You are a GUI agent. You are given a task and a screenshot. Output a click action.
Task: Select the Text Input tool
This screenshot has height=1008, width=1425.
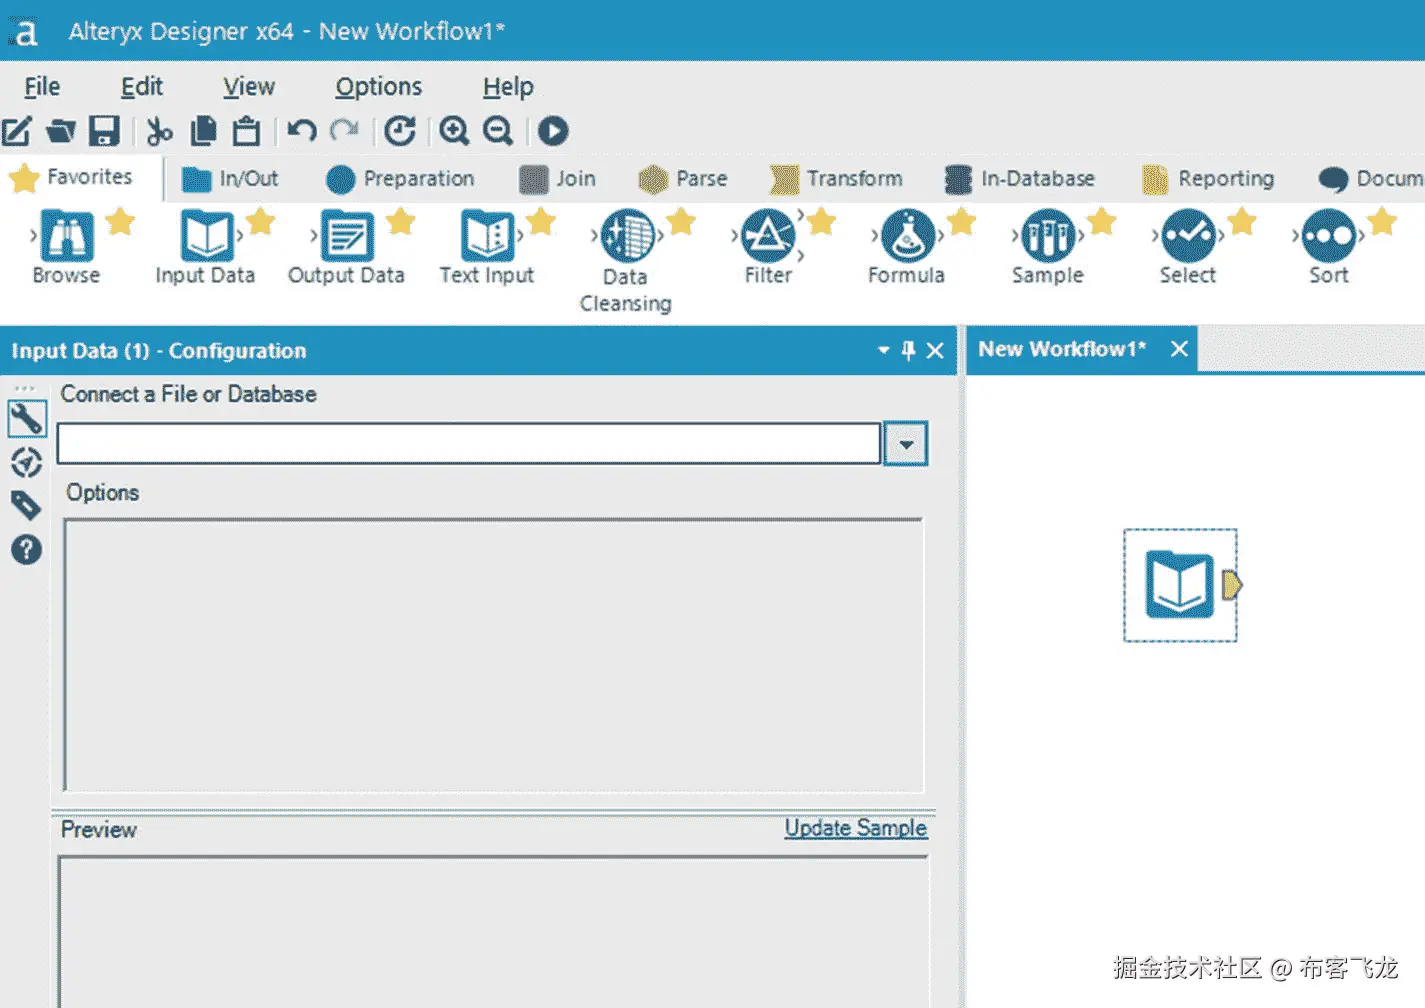[x=487, y=248]
